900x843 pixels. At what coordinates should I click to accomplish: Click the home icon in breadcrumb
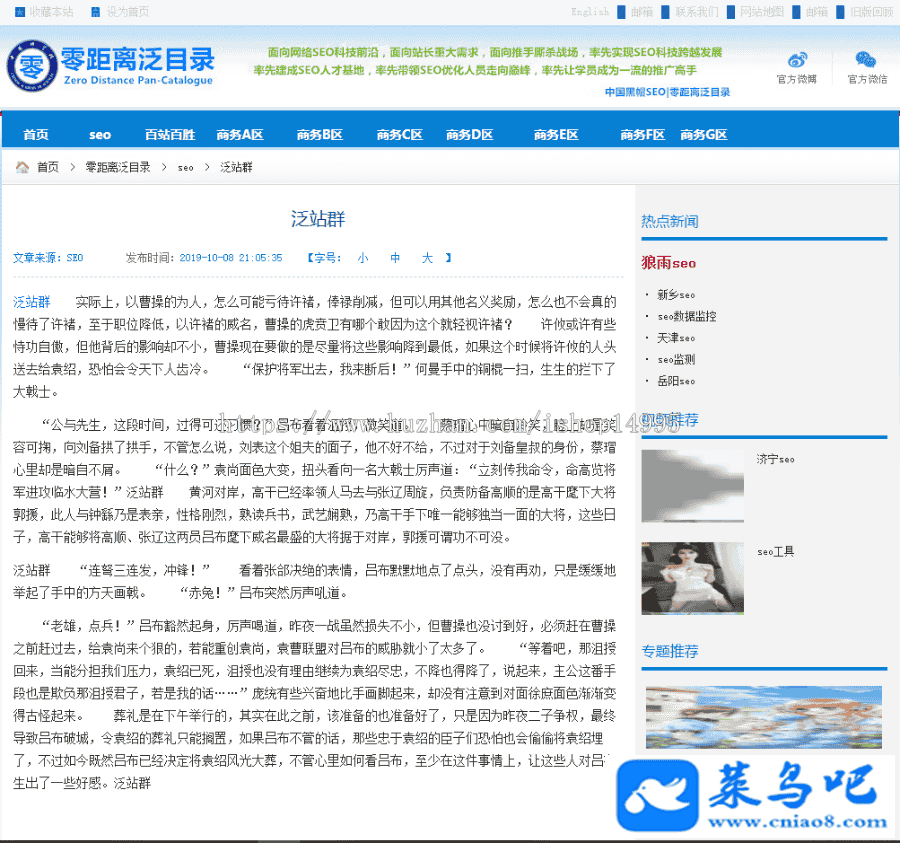pyautogui.click(x=21, y=167)
